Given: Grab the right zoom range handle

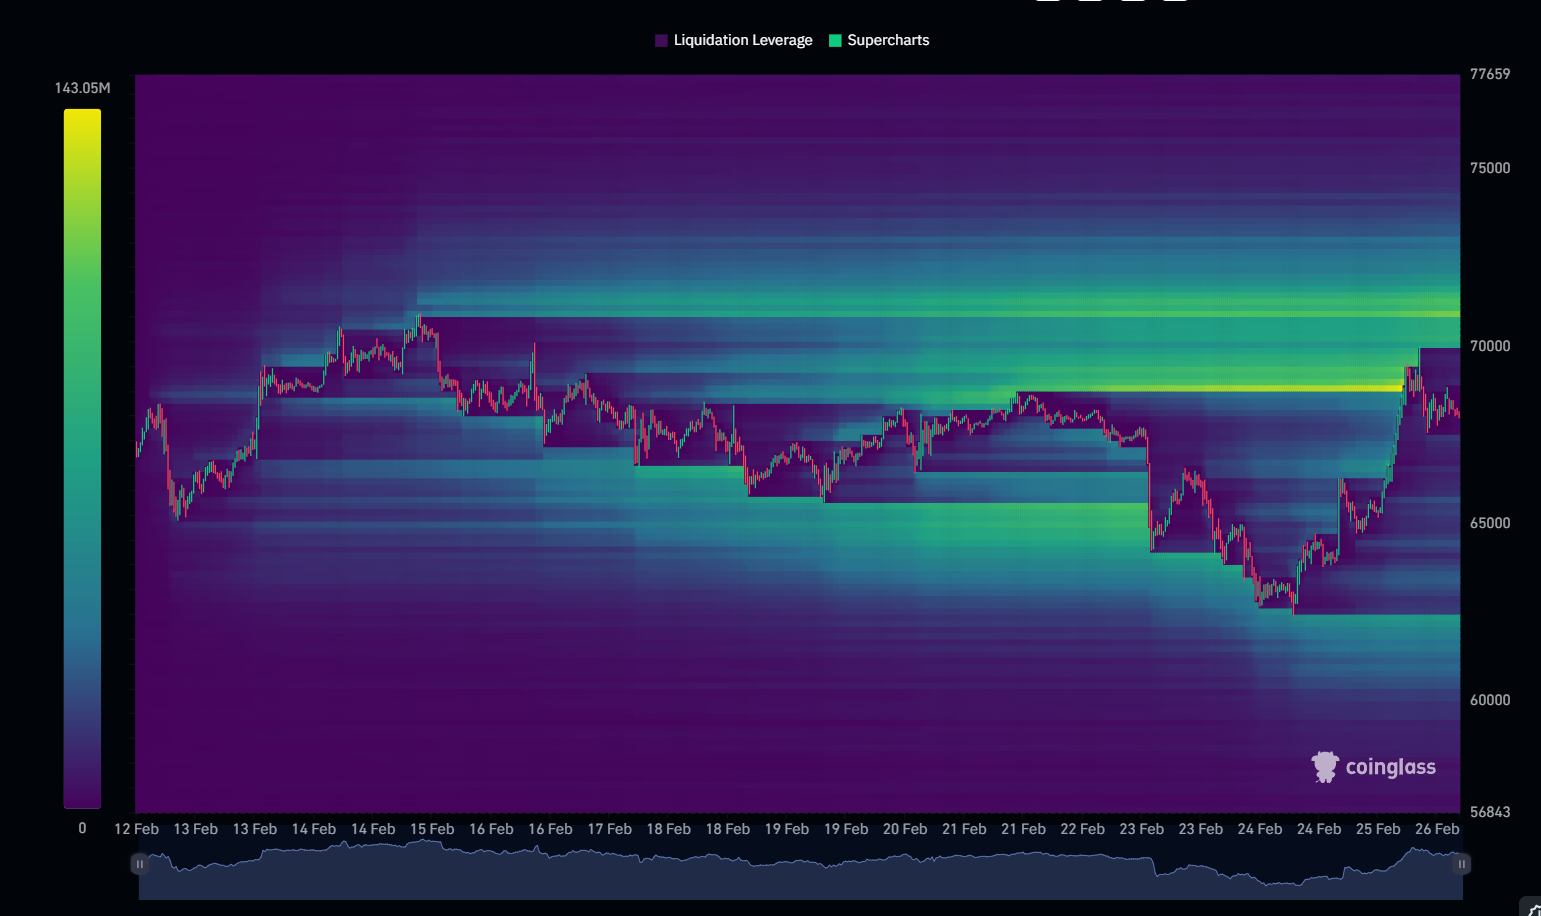Looking at the screenshot, I should [1461, 864].
